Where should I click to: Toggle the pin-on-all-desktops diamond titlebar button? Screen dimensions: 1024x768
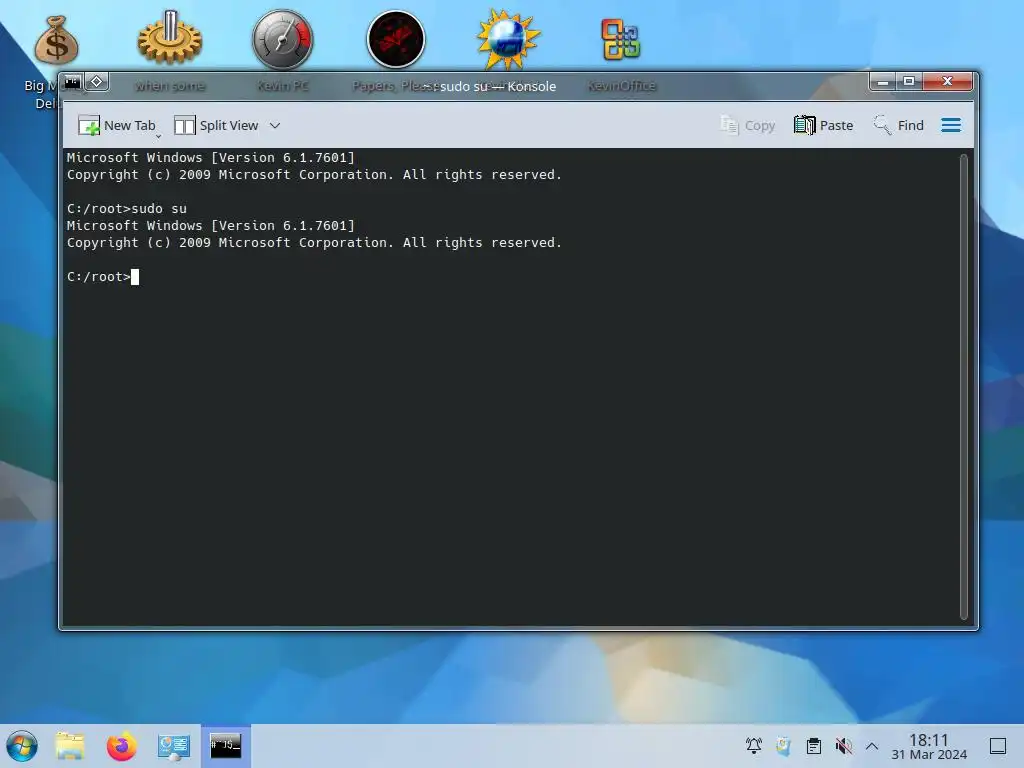click(x=97, y=82)
